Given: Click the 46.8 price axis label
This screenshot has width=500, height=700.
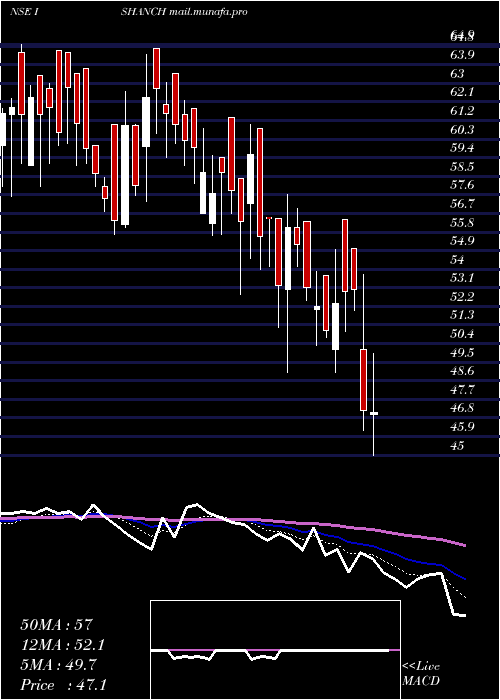Looking at the screenshot, I should (x=462, y=408).
